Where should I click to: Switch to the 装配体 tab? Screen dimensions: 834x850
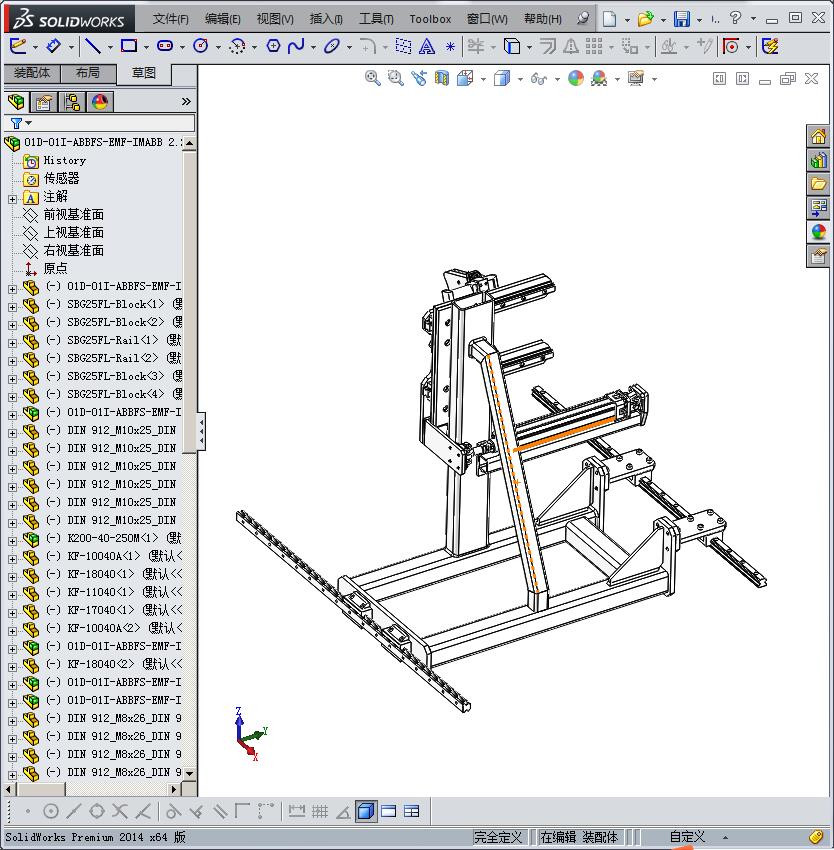(x=32, y=73)
